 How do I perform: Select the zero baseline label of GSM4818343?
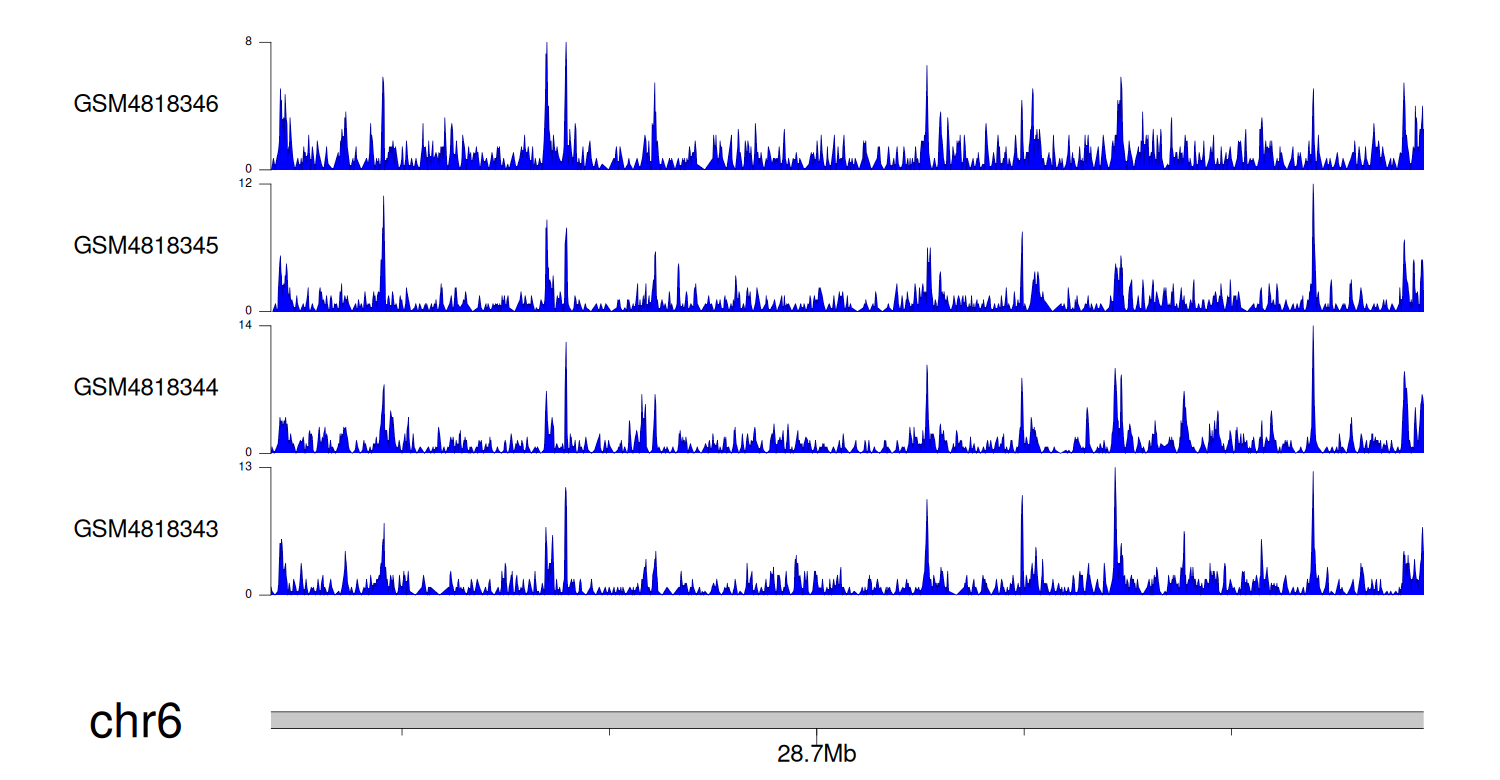click(263, 594)
